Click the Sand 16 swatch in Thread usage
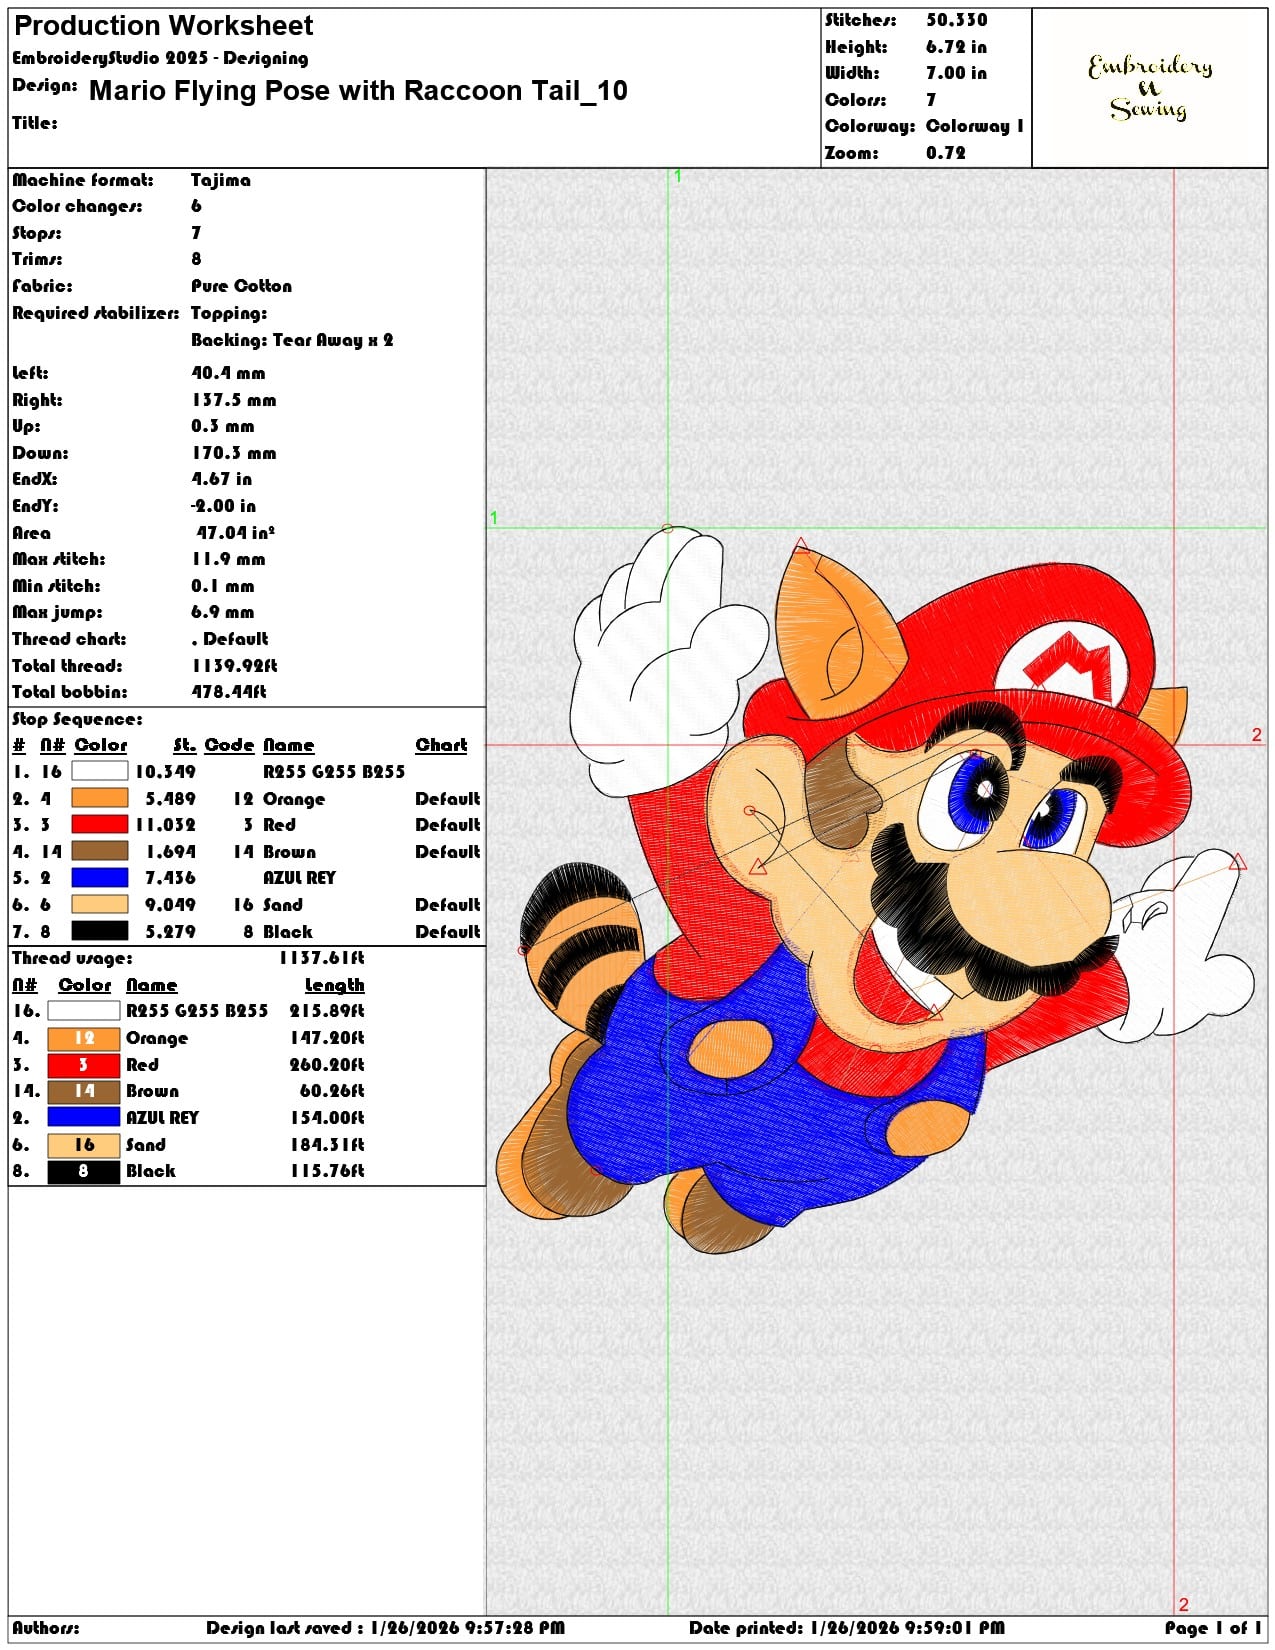Image resolution: width=1275 pixels, height=1650 pixels. click(x=84, y=1144)
